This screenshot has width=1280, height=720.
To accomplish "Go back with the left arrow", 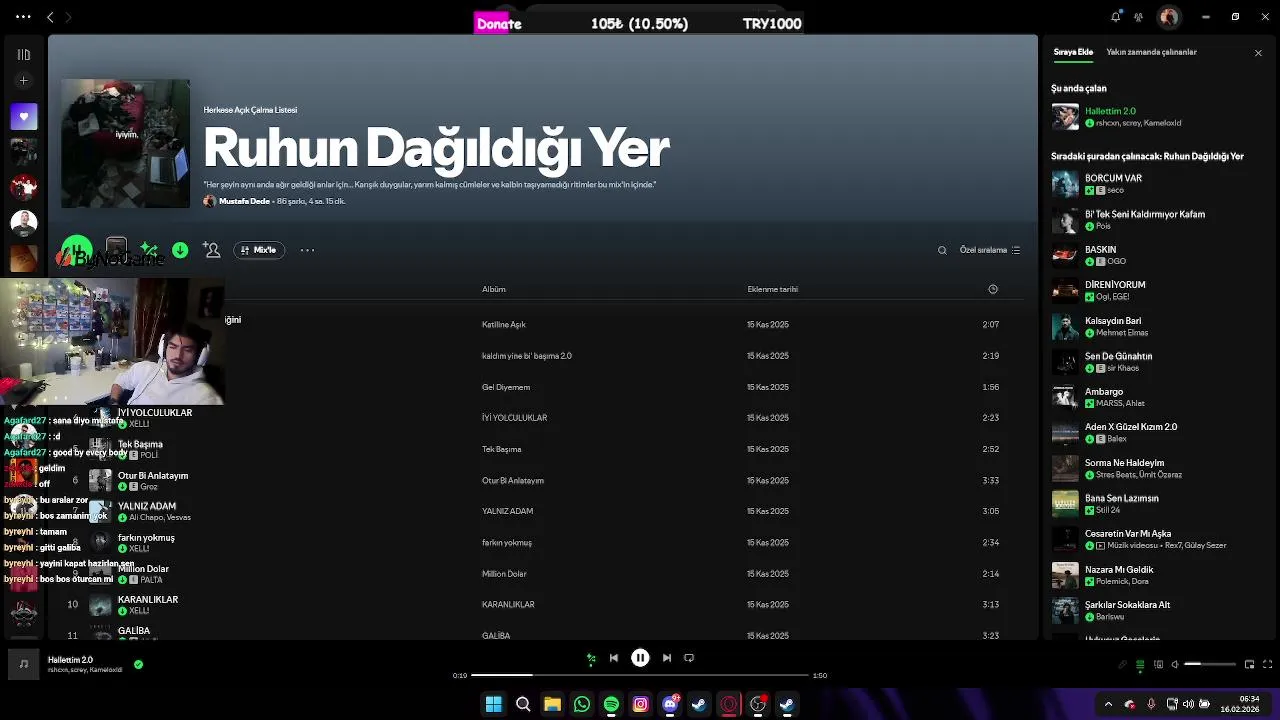I will tap(50, 17).
